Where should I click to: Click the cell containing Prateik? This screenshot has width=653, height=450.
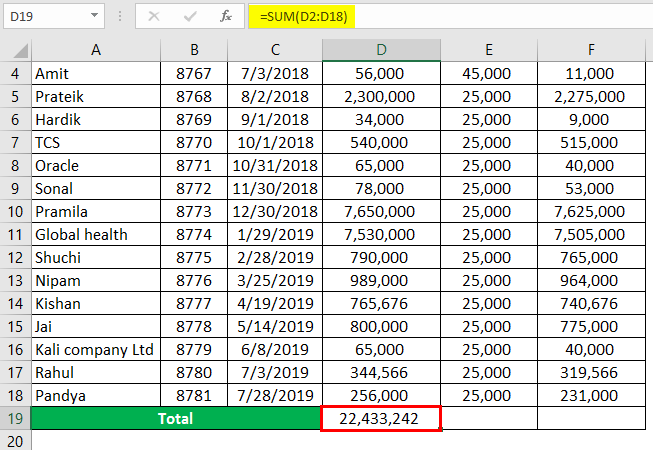(x=96, y=97)
